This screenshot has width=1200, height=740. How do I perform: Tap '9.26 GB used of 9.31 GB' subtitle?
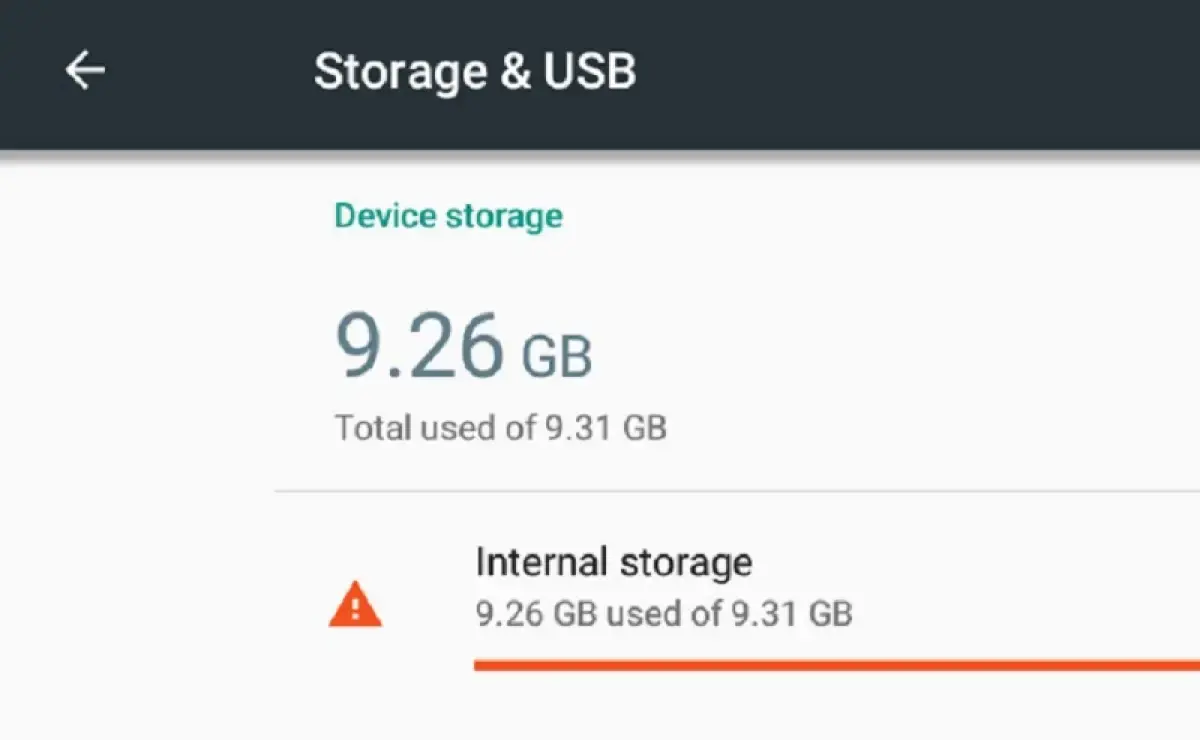(663, 613)
